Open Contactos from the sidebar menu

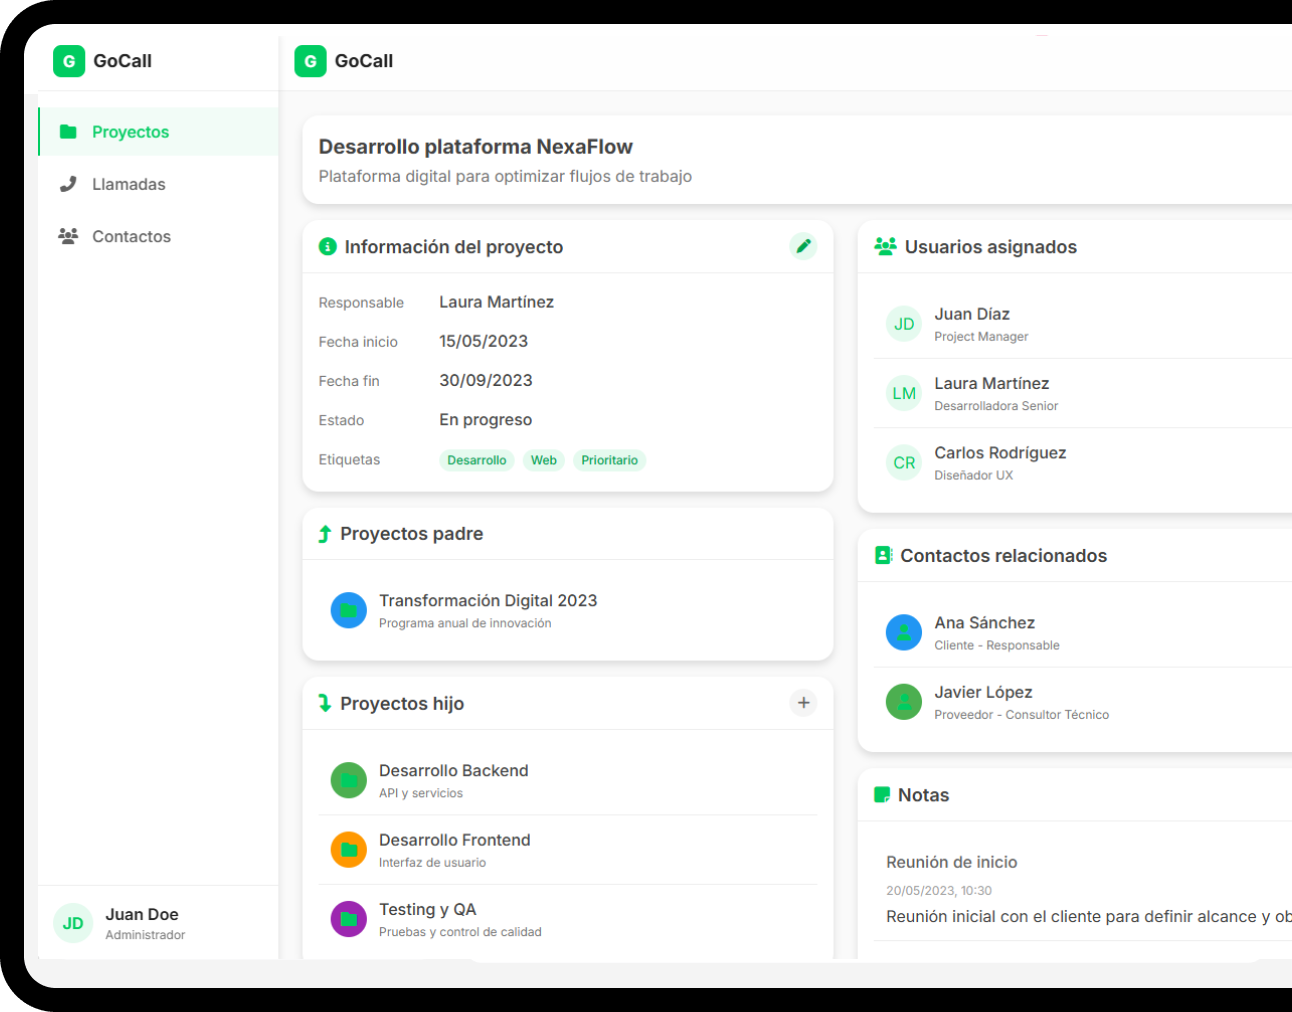pyautogui.click(x=131, y=237)
